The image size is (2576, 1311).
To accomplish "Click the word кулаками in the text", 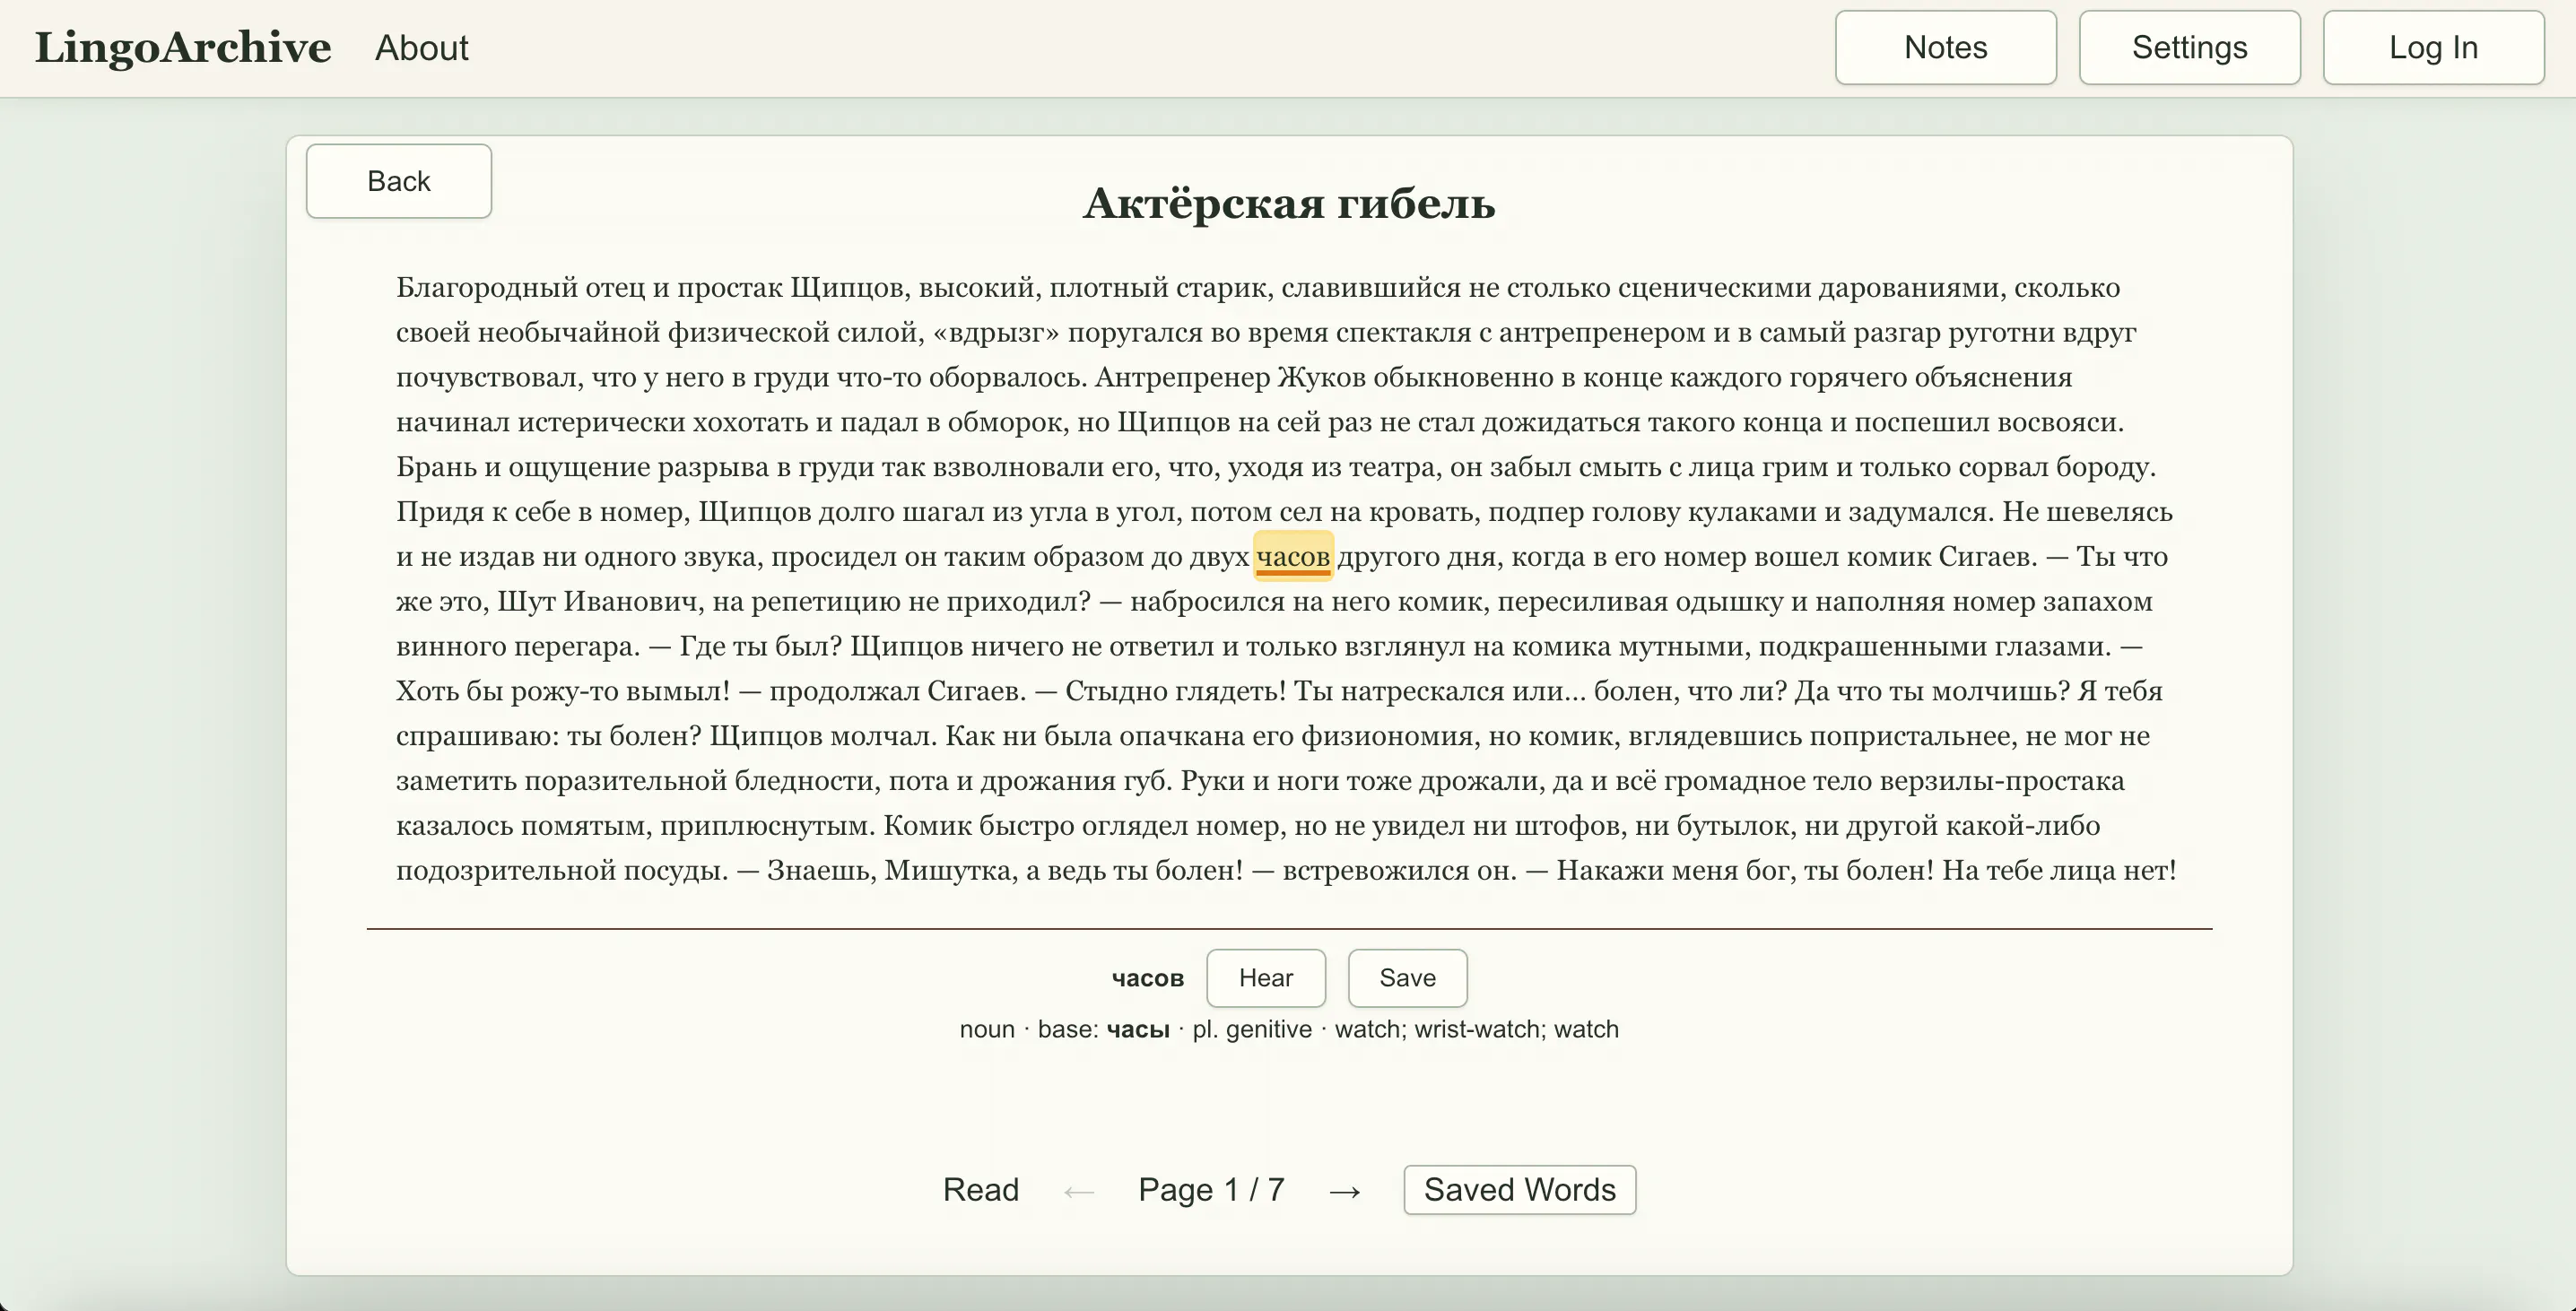I will click(x=1751, y=512).
